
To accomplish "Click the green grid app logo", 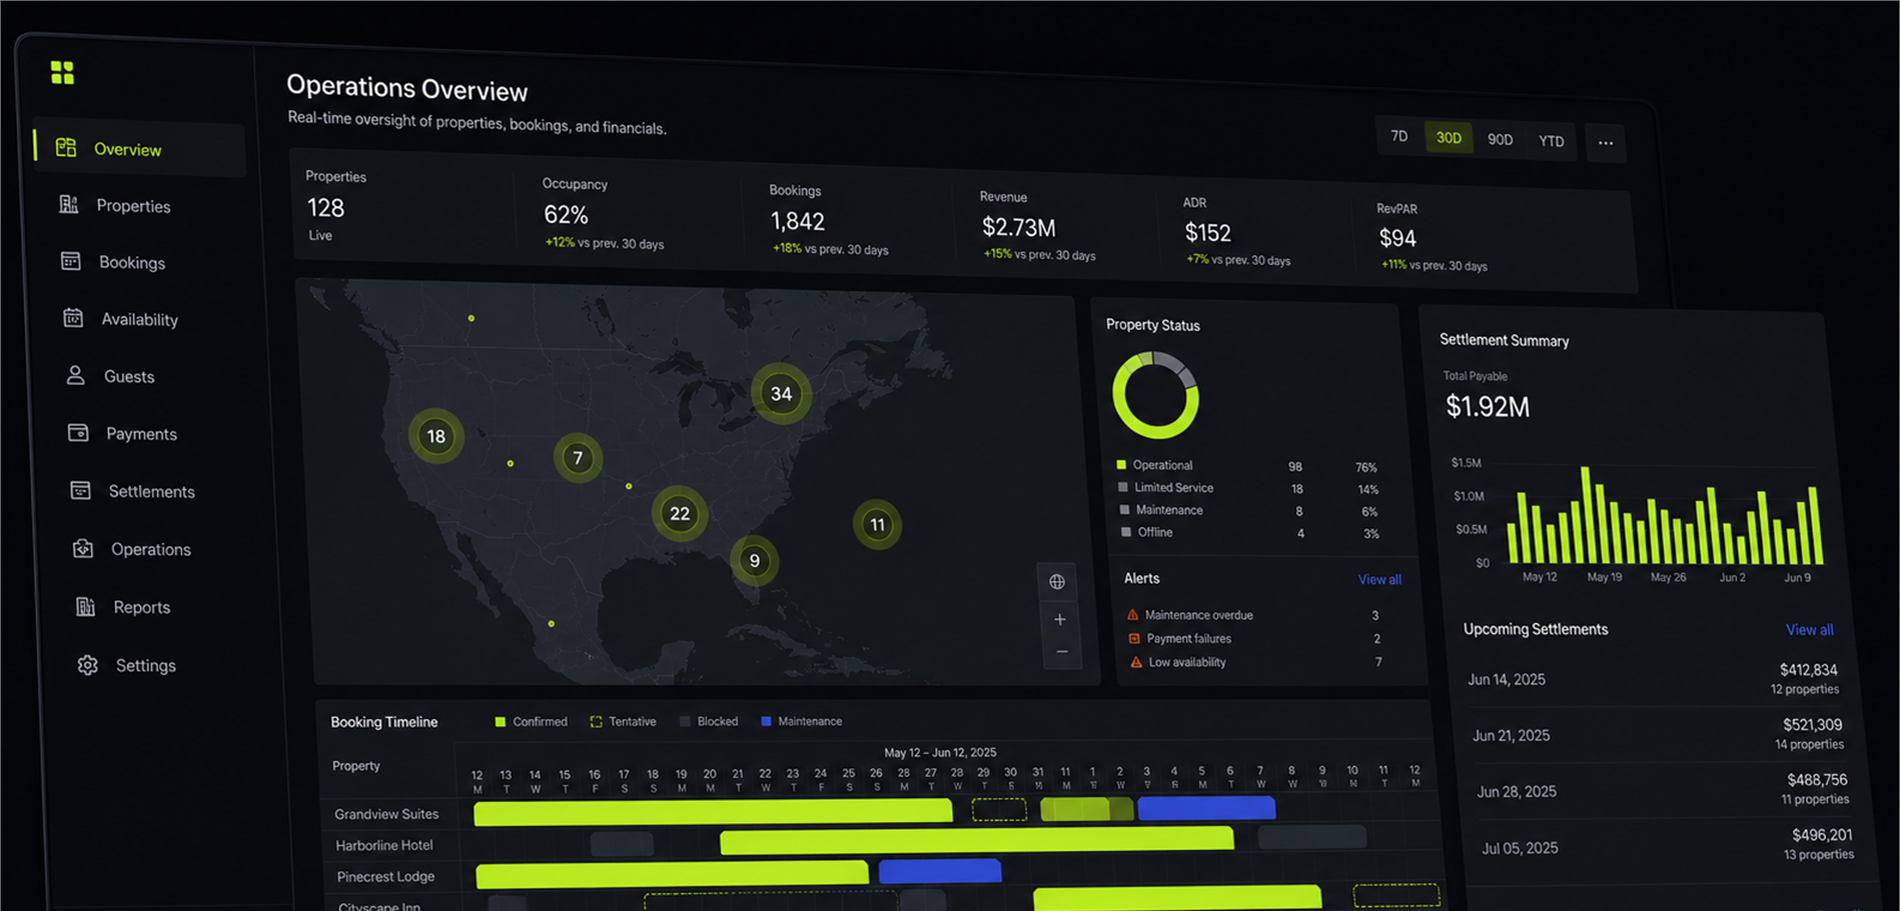I will pyautogui.click(x=62, y=72).
